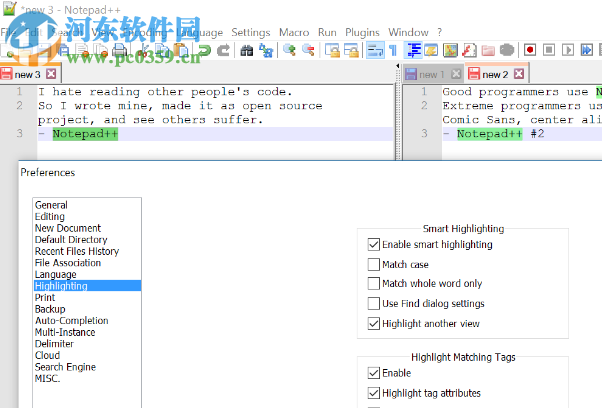Select the Highlighting category
The height and width of the screenshot is (408, 602).
(x=87, y=286)
